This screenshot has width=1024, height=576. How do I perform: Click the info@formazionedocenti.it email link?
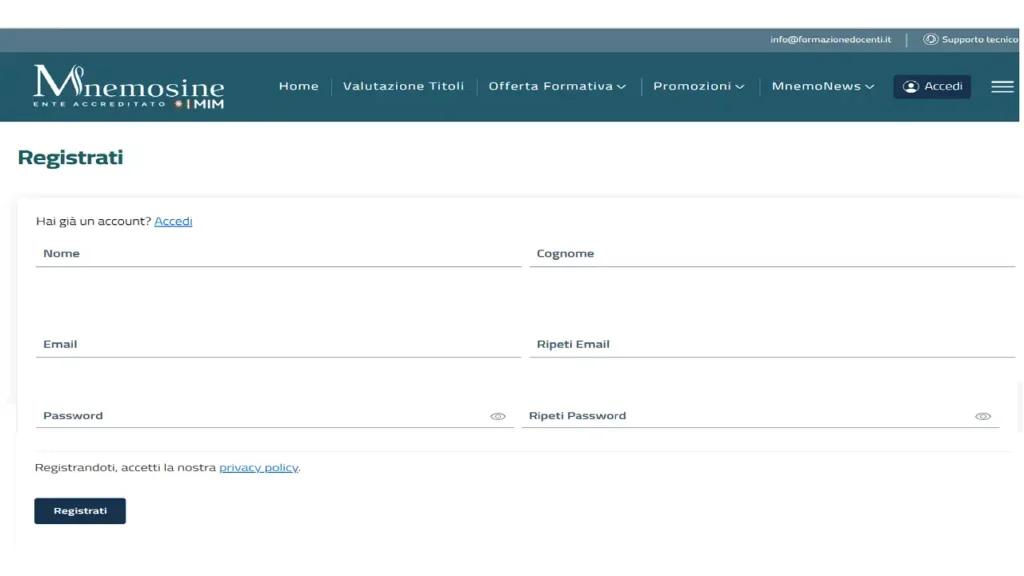830,39
